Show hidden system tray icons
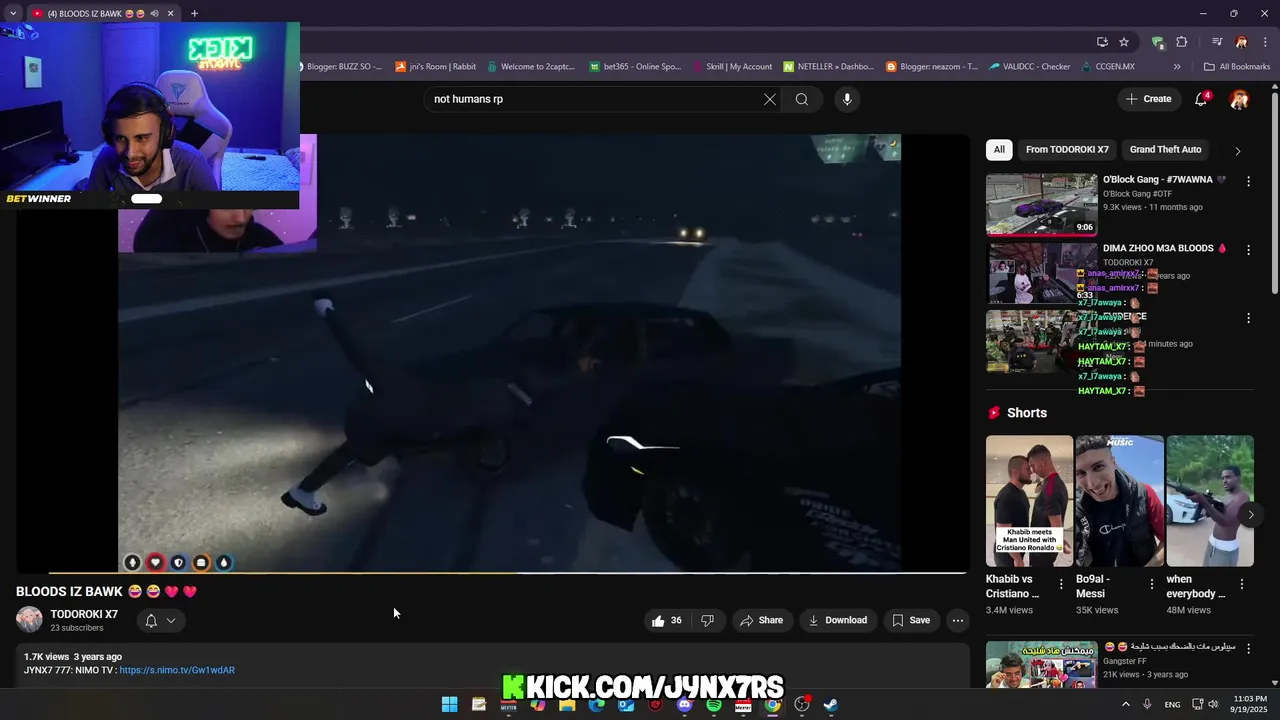Image resolution: width=1280 pixels, height=720 pixels. point(1126,704)
